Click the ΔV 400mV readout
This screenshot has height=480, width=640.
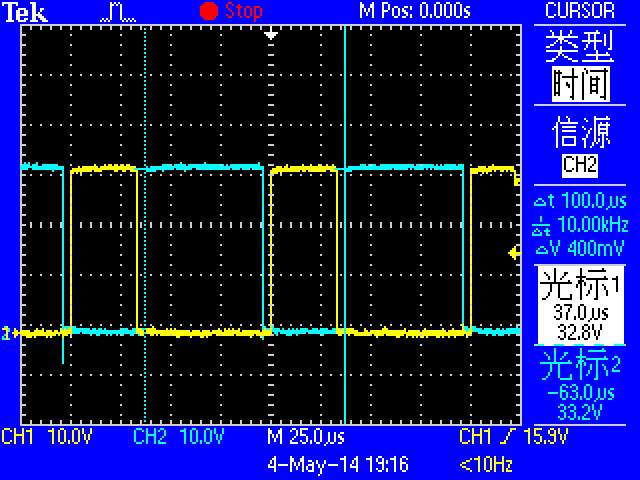point(580,248)
